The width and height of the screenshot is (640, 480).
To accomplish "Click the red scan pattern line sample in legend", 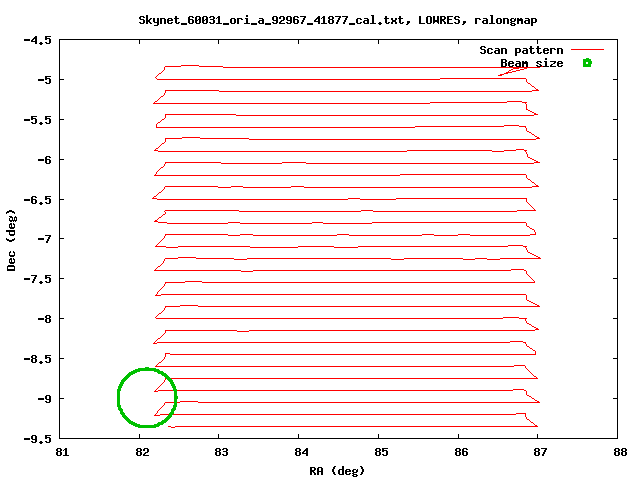I will click(589, 49).
